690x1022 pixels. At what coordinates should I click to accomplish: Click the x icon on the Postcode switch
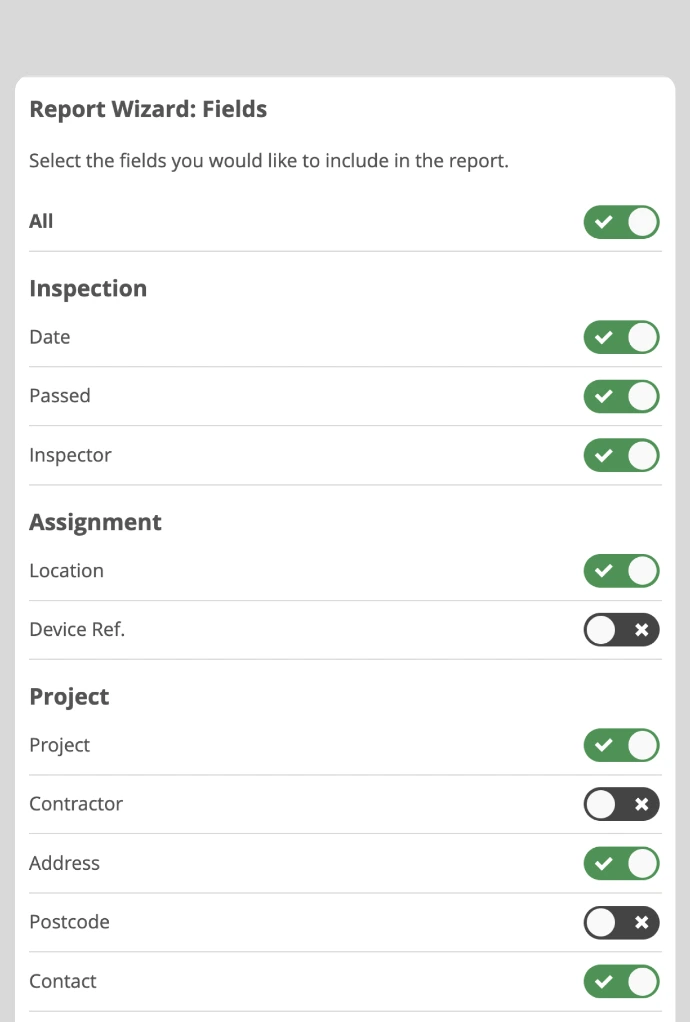640,922
